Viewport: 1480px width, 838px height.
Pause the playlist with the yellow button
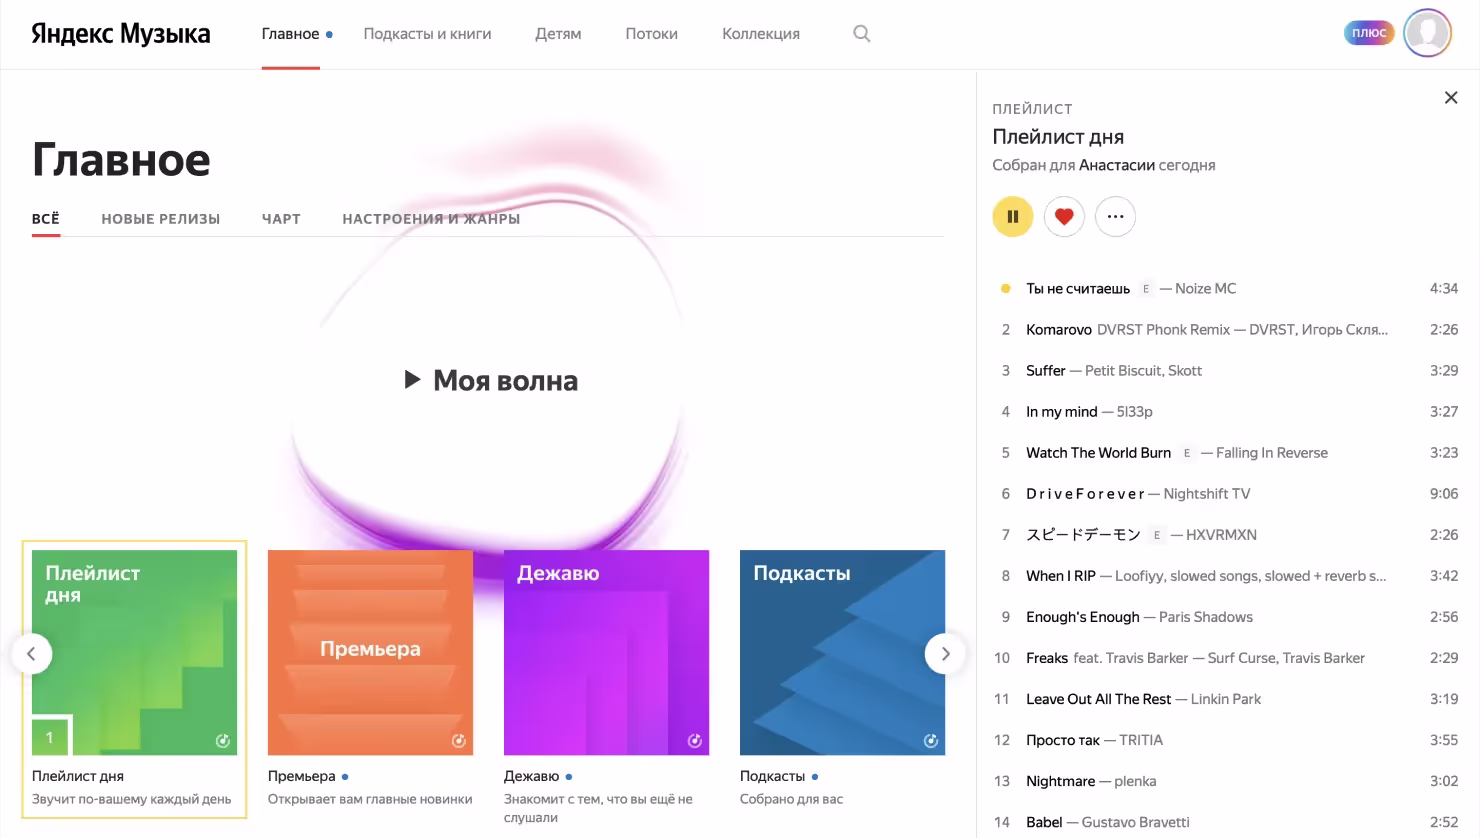(1012, 216)
